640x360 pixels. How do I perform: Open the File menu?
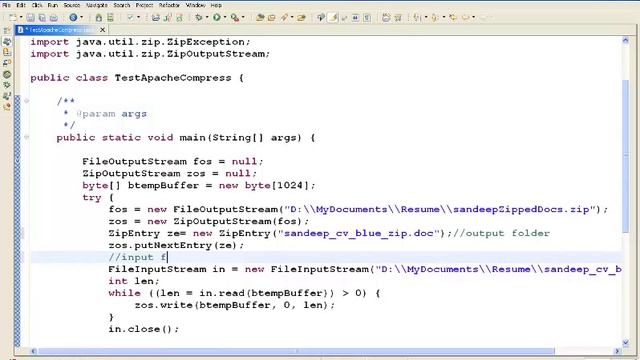click(x=7, y=5)
